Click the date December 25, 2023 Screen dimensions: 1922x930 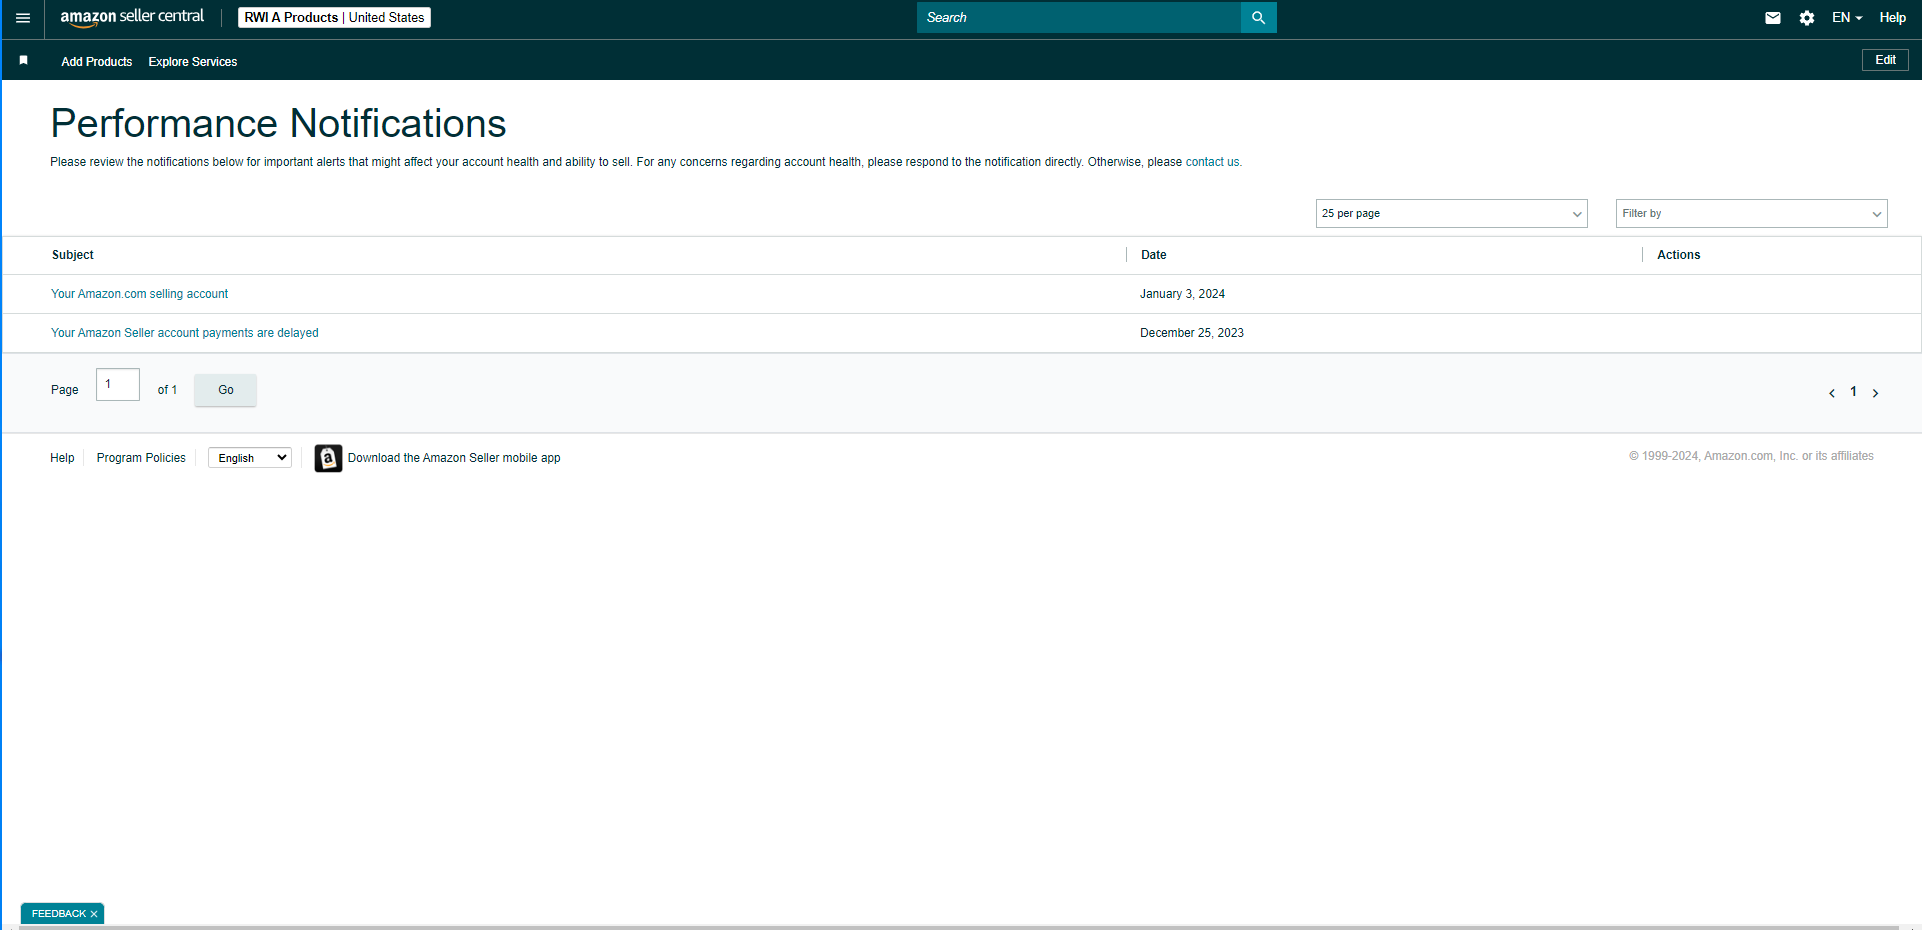pos(1192,333)
